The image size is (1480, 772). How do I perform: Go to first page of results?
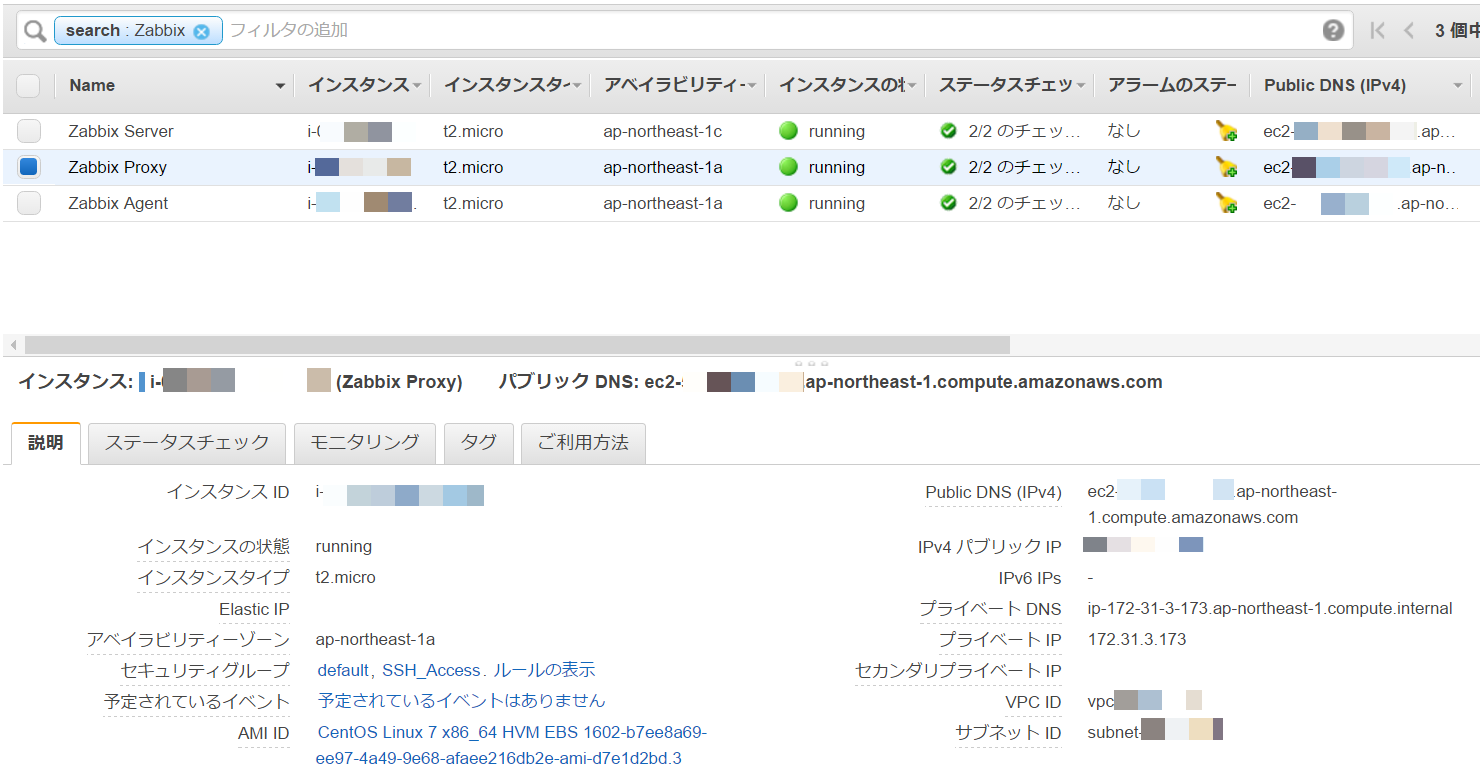(x=1377, y=31)
